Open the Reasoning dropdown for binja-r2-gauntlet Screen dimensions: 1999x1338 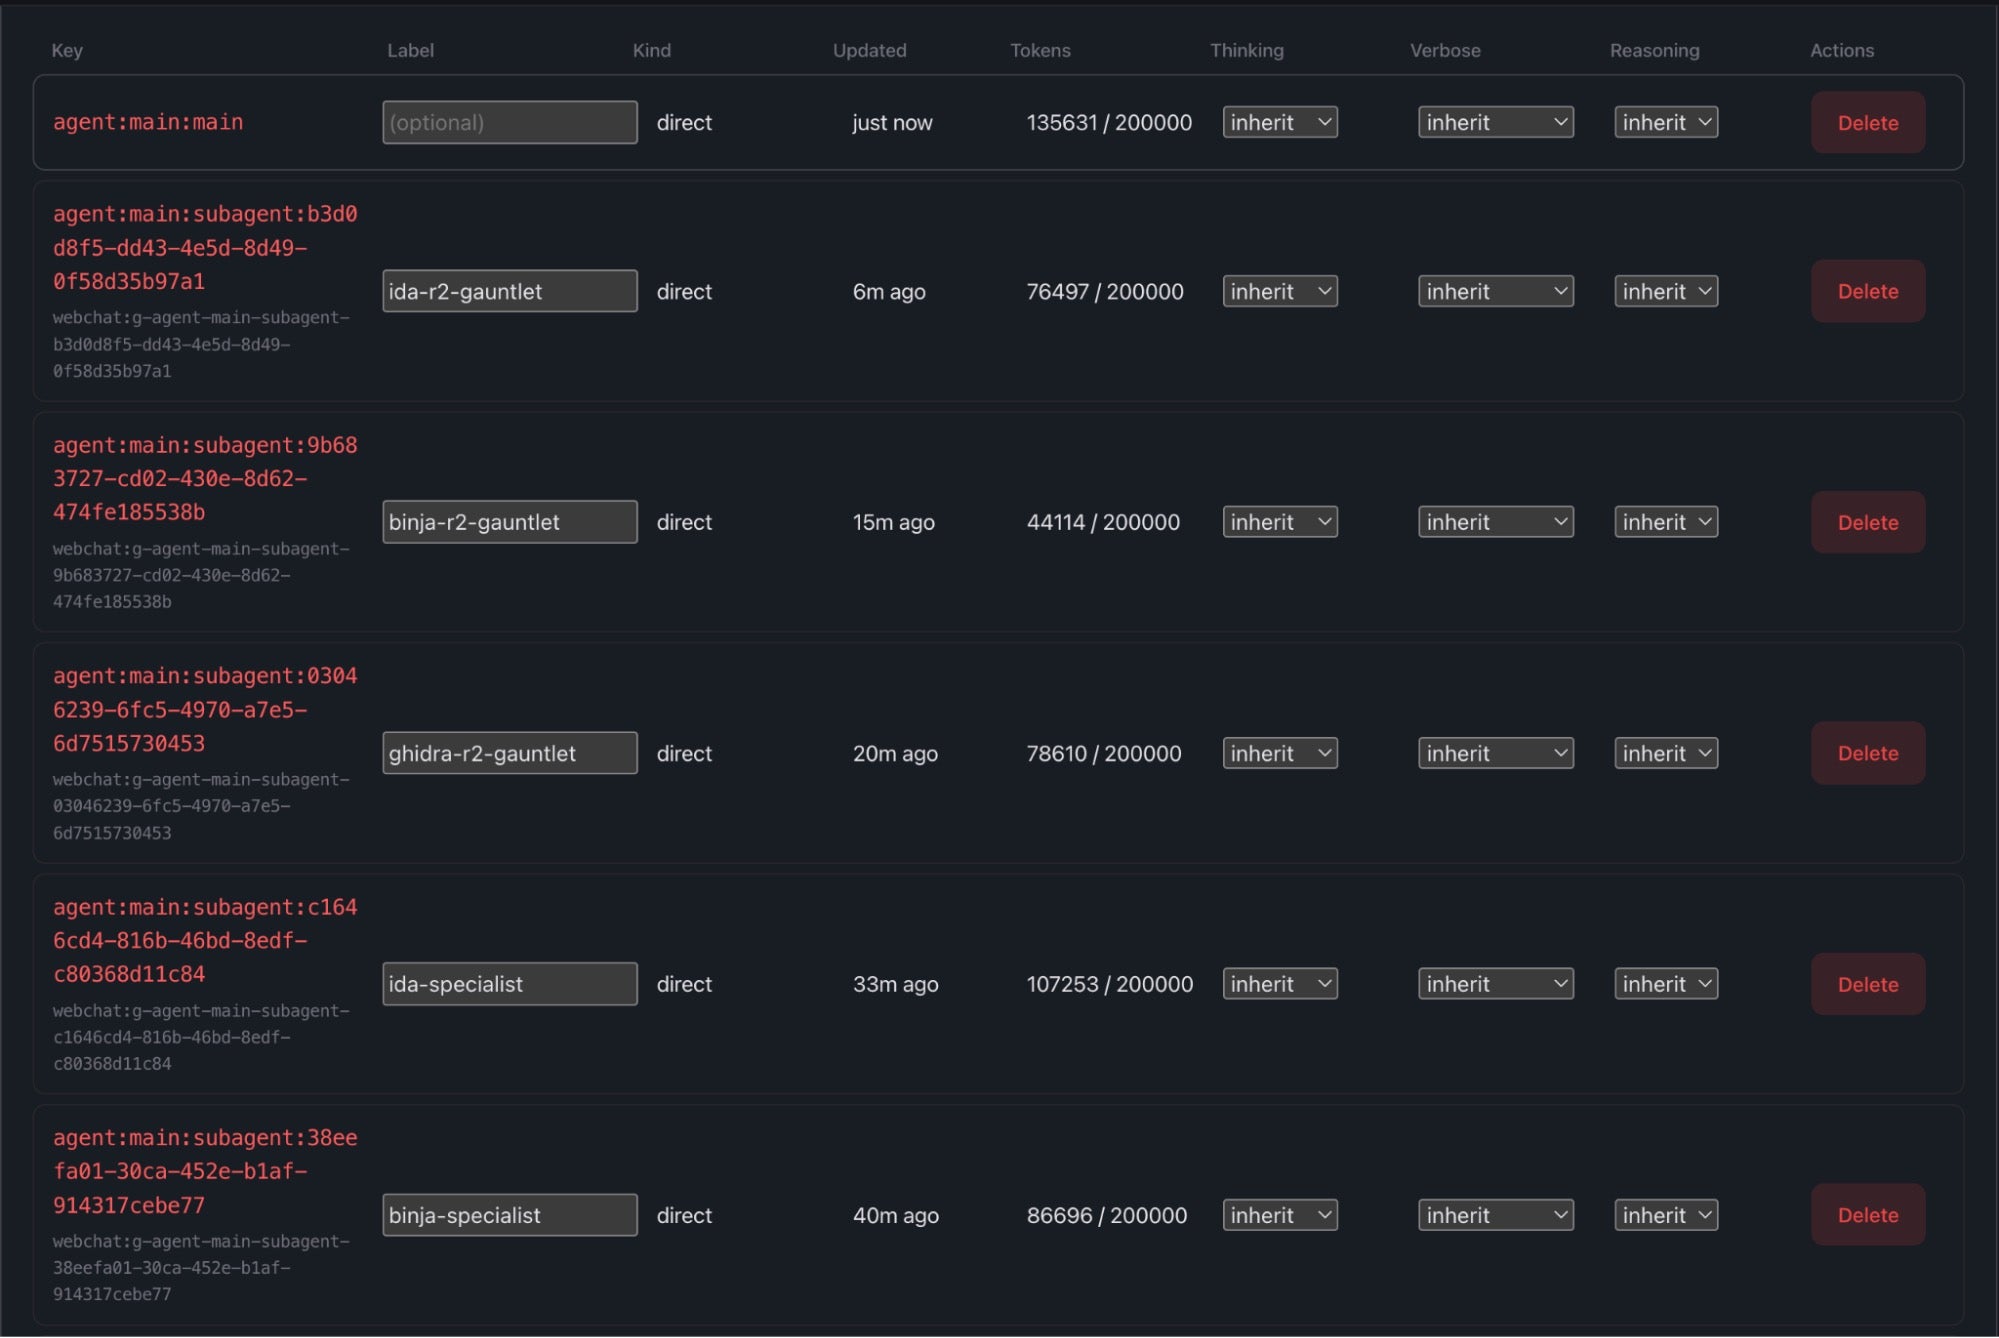tap(1664, 521)
